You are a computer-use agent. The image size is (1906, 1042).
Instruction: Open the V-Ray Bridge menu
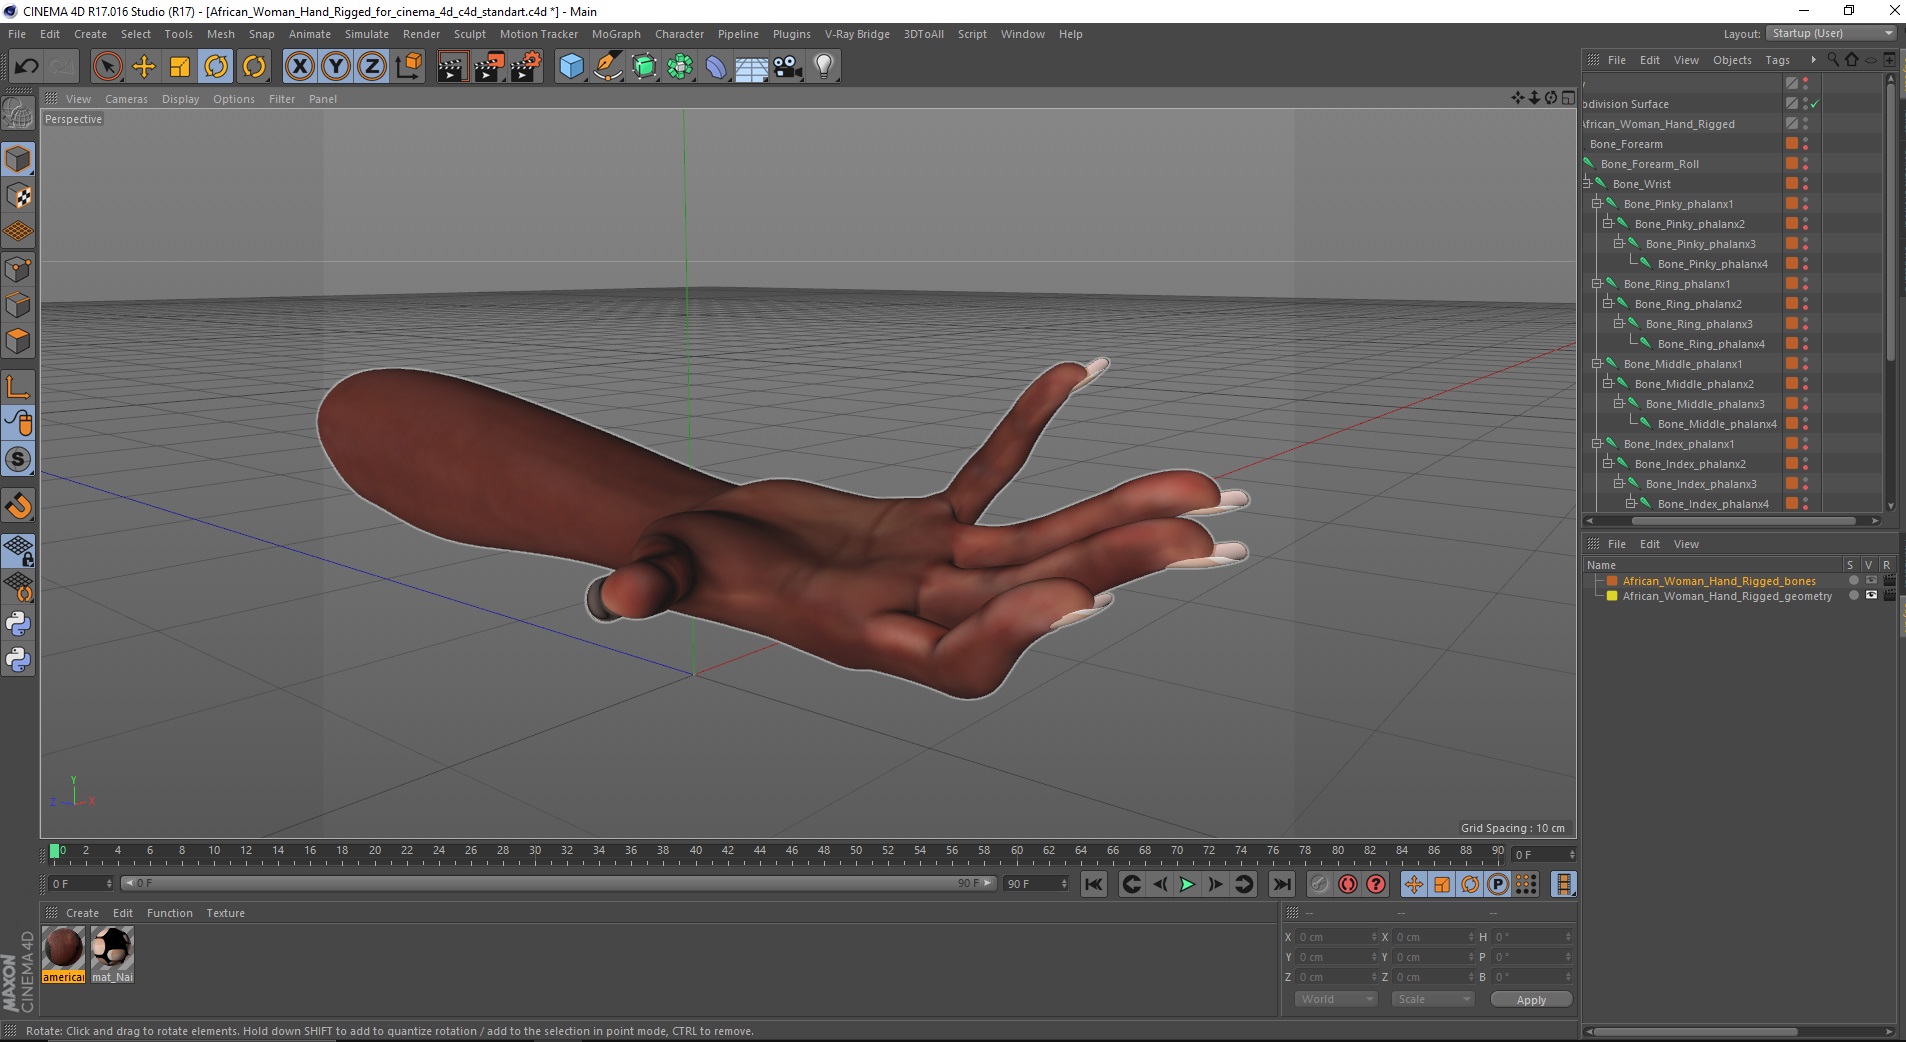point(857,34)
